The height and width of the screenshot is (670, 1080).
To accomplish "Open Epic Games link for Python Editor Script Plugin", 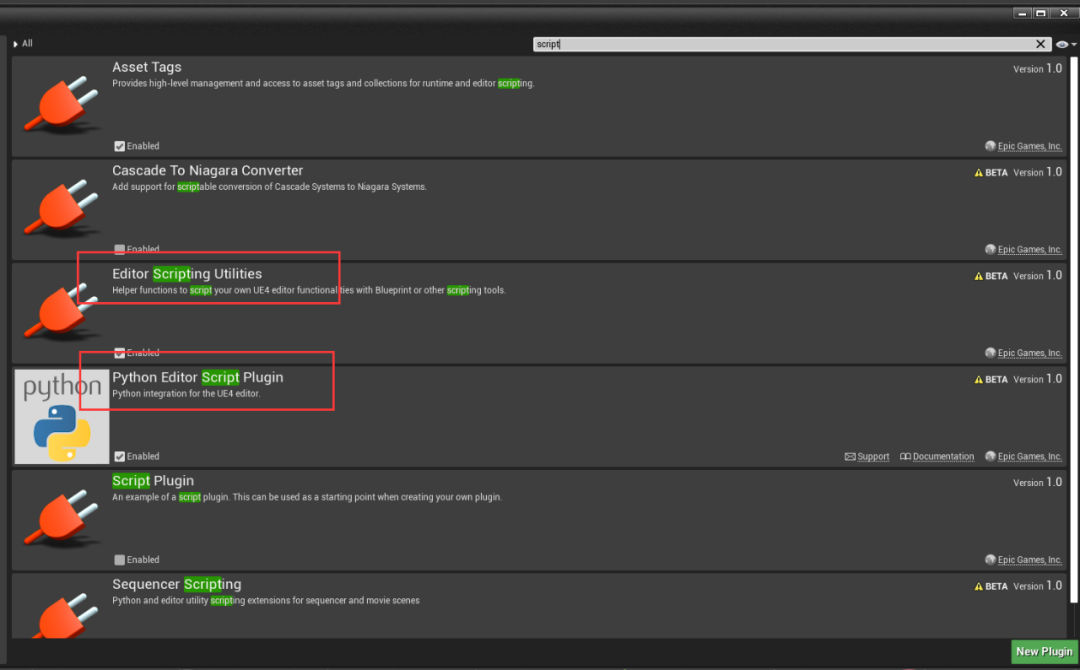I will (1030, 457).
